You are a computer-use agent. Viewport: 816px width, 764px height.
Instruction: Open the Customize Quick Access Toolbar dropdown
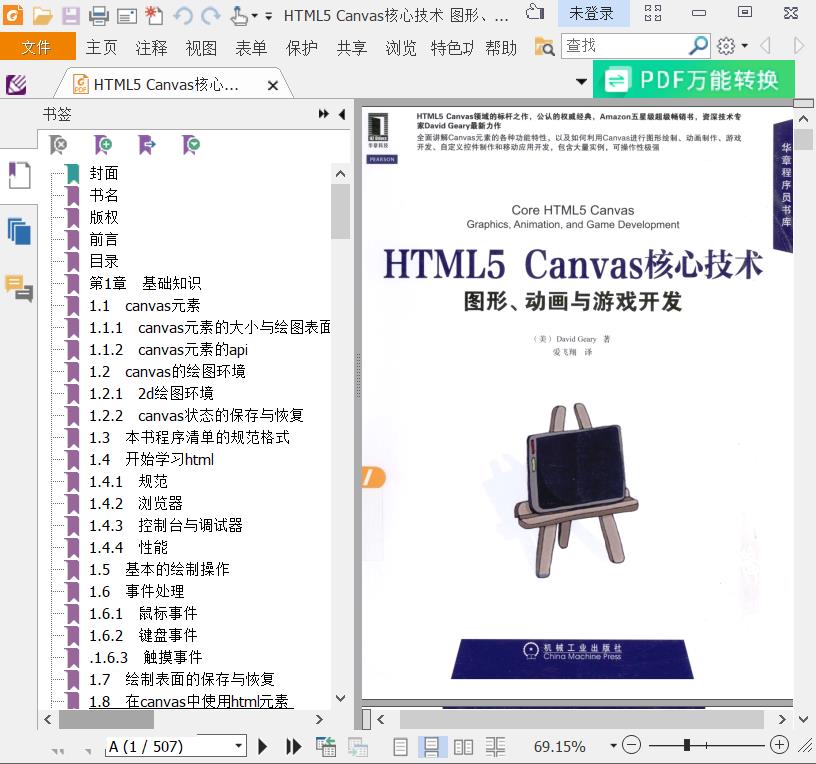click(x=269, y=16)
